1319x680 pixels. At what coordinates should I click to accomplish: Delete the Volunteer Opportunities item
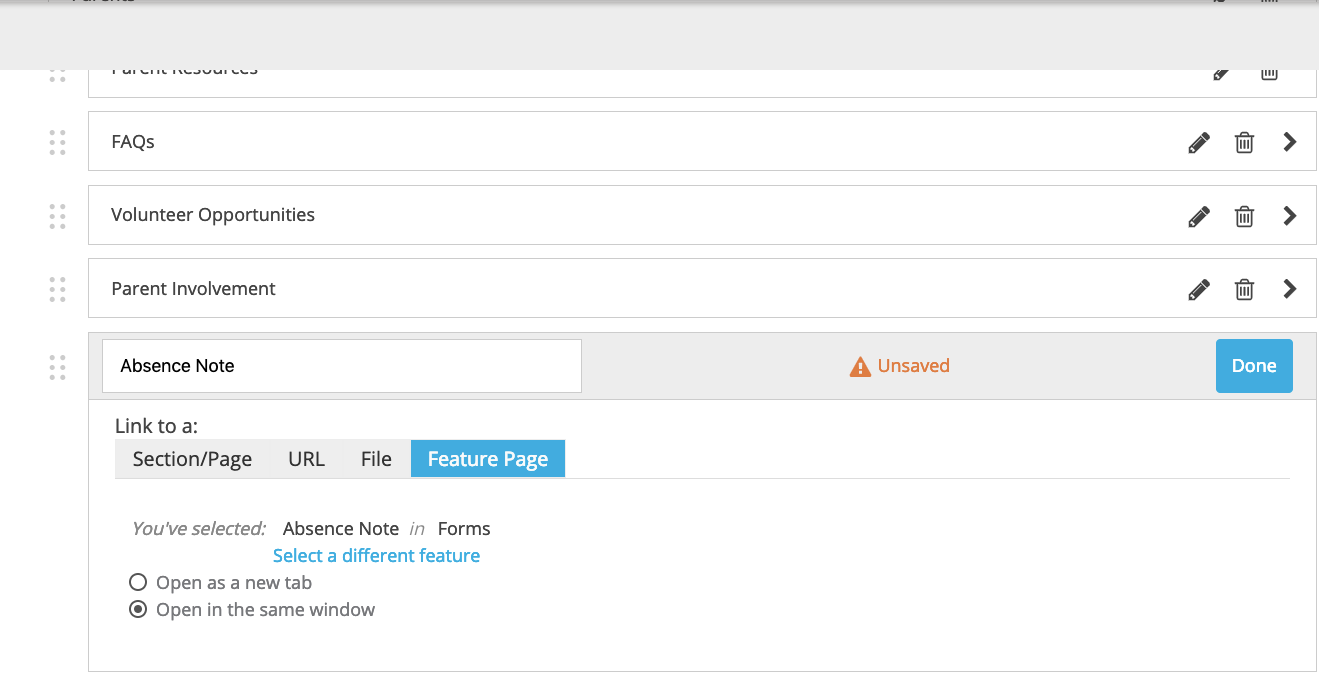(1244, 215)
